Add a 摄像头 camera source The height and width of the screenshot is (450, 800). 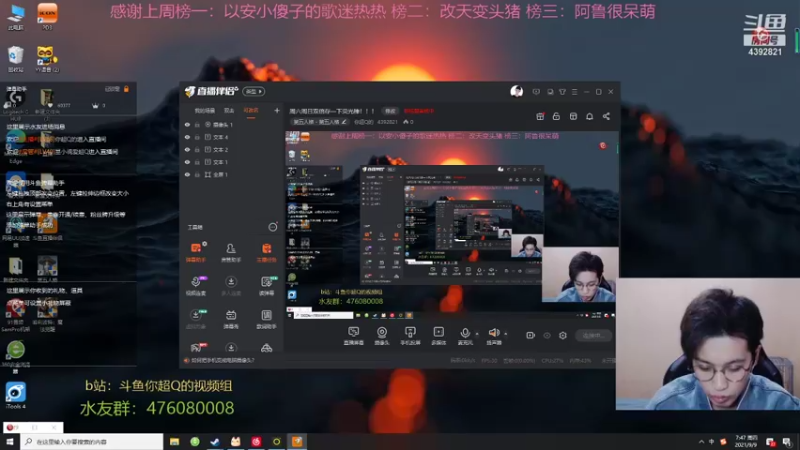pos(382,336)
